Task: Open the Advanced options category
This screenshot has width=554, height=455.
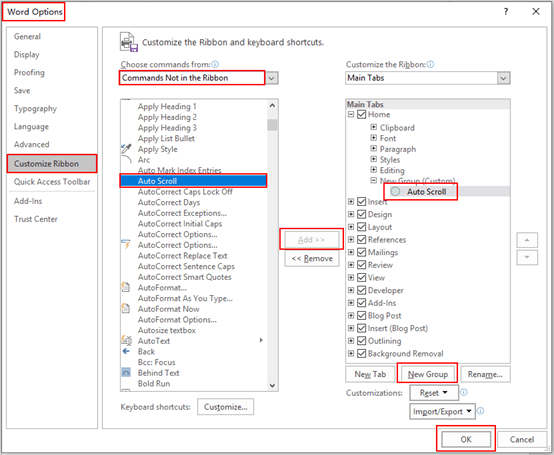Action: (x=31, y=144)
